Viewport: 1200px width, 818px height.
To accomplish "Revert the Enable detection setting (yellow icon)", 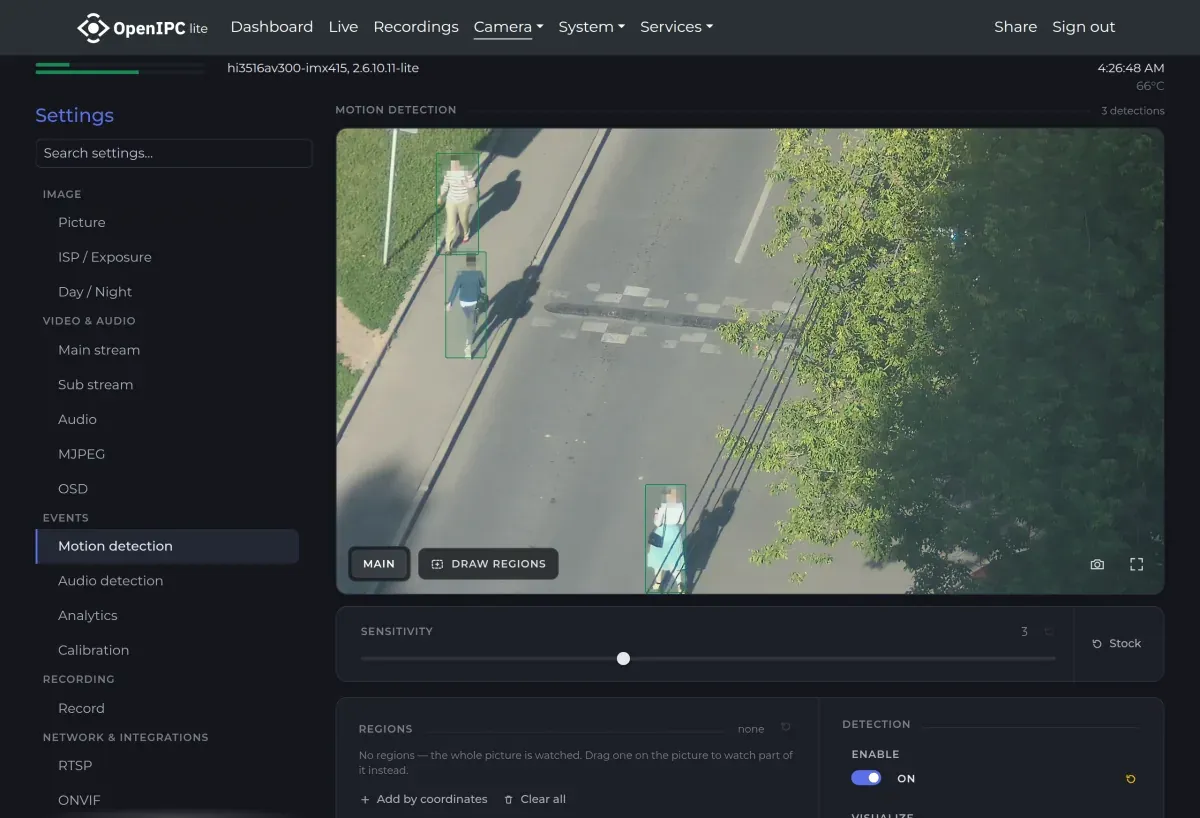I will (x=1130, y=779).
